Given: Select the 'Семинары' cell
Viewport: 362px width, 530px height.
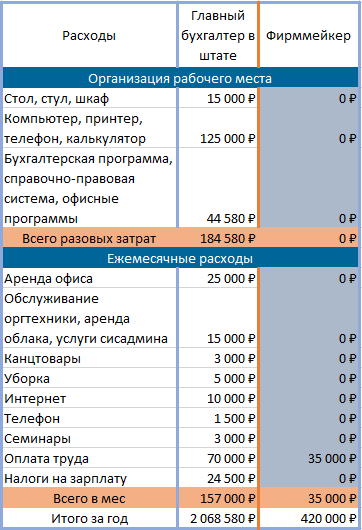Looking at the screenshot, I should click(x=90, y=438).
